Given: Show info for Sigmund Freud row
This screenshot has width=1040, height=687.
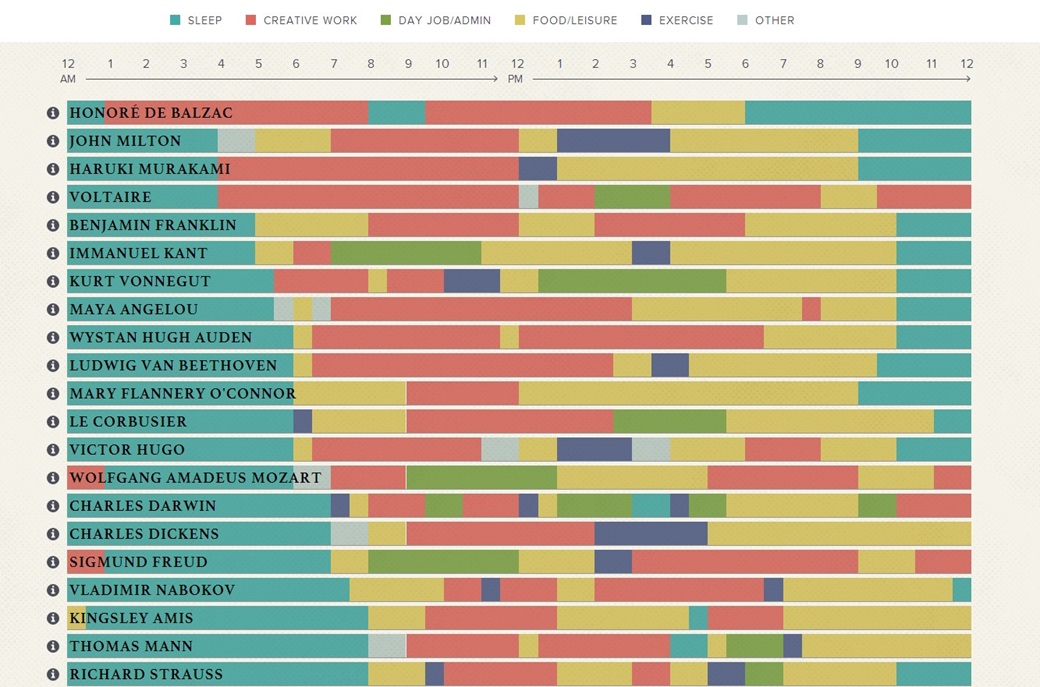Looking at the screenshot, I should coord(53,562).
